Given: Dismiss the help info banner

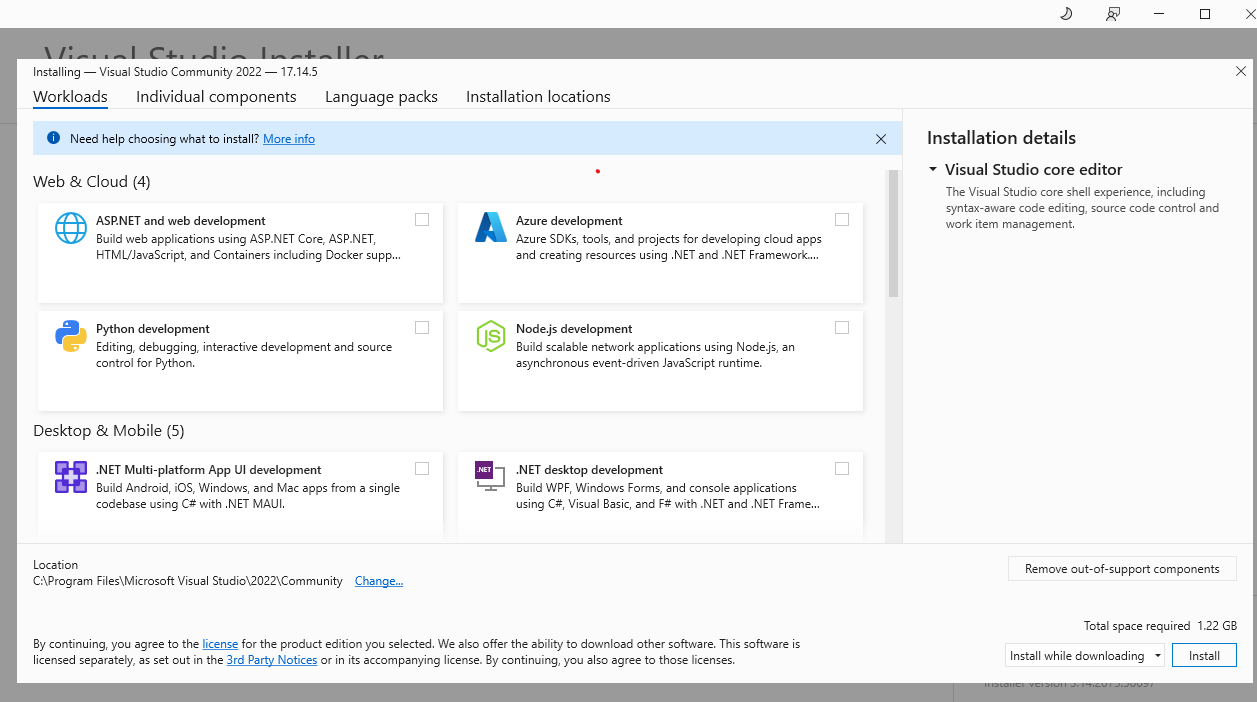Looking at the screenshot, I should pos(881,139).
